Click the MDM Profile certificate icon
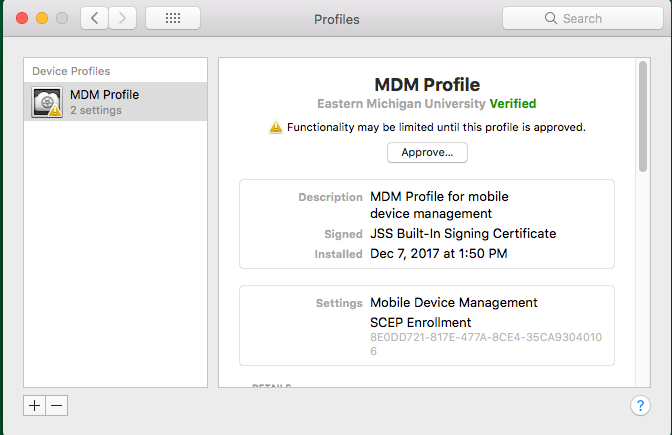Image resolution: width=672 pixels, height=435 pixels. coord(47,102)
